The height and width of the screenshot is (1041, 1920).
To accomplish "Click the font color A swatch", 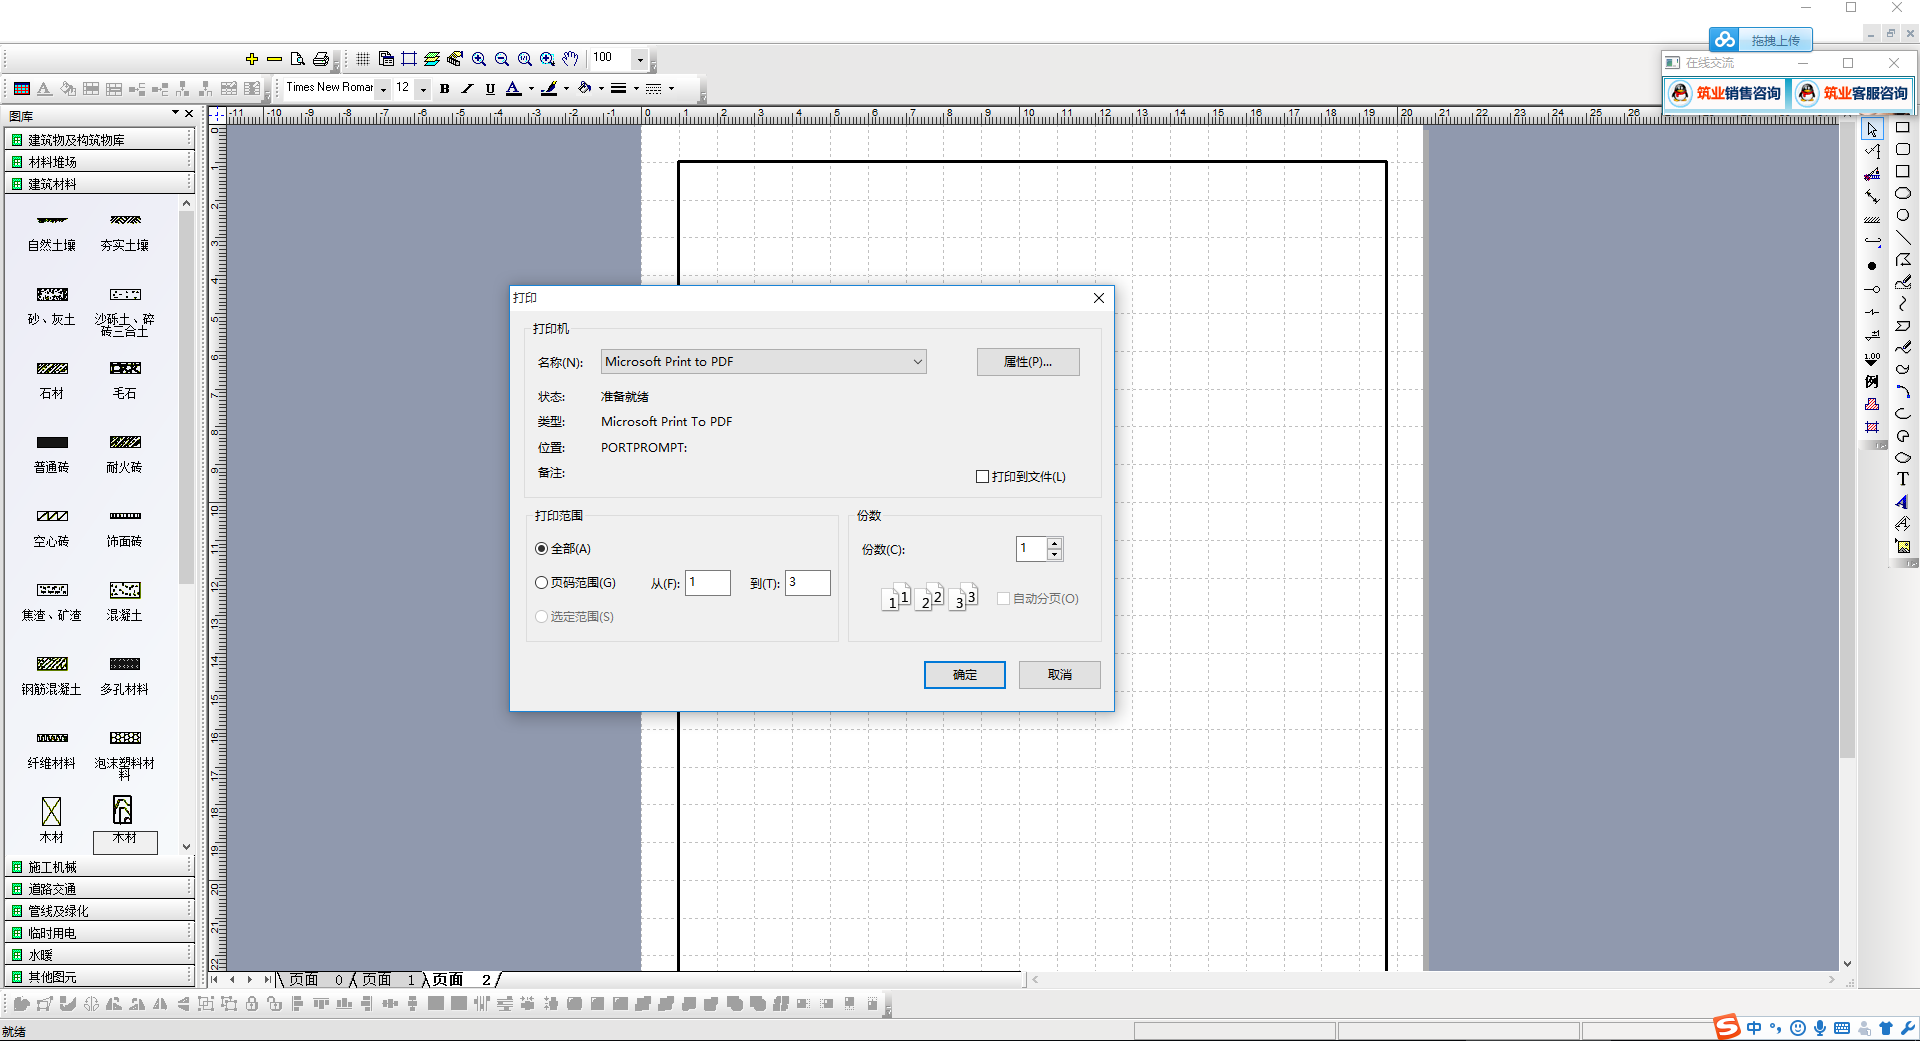I will [513, 89].
